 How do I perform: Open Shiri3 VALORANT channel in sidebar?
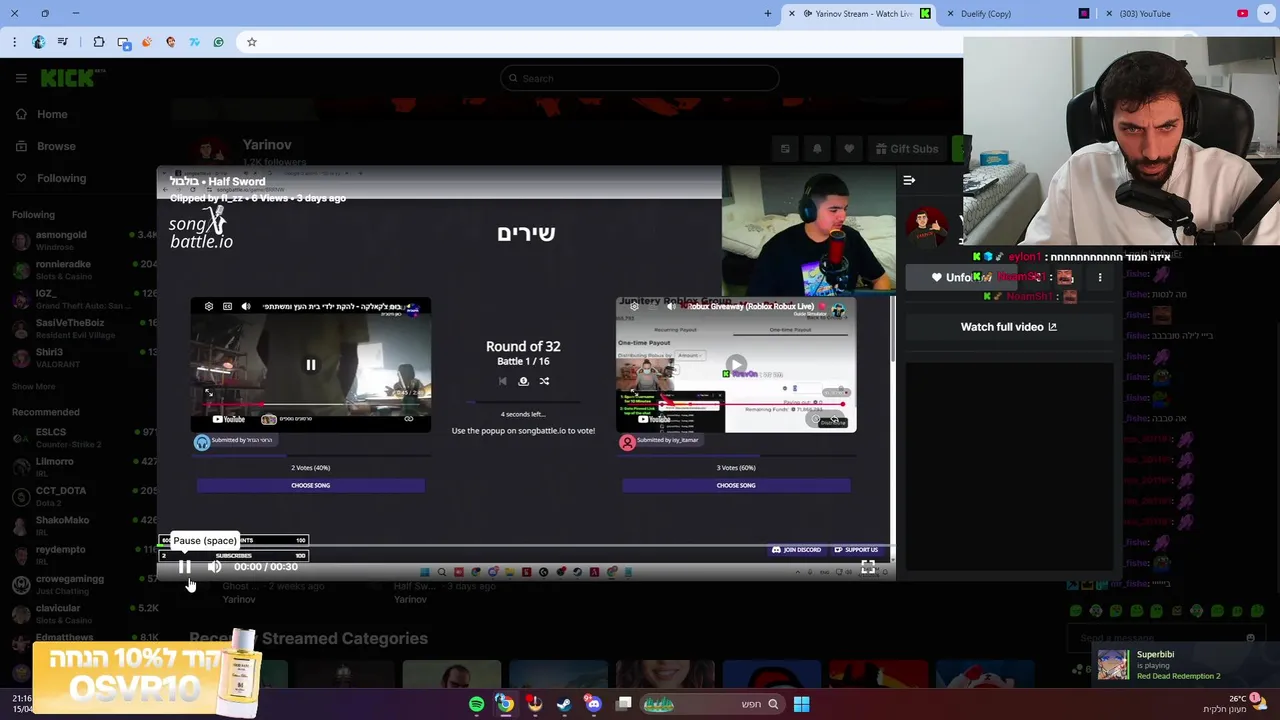tap(80, 357)
